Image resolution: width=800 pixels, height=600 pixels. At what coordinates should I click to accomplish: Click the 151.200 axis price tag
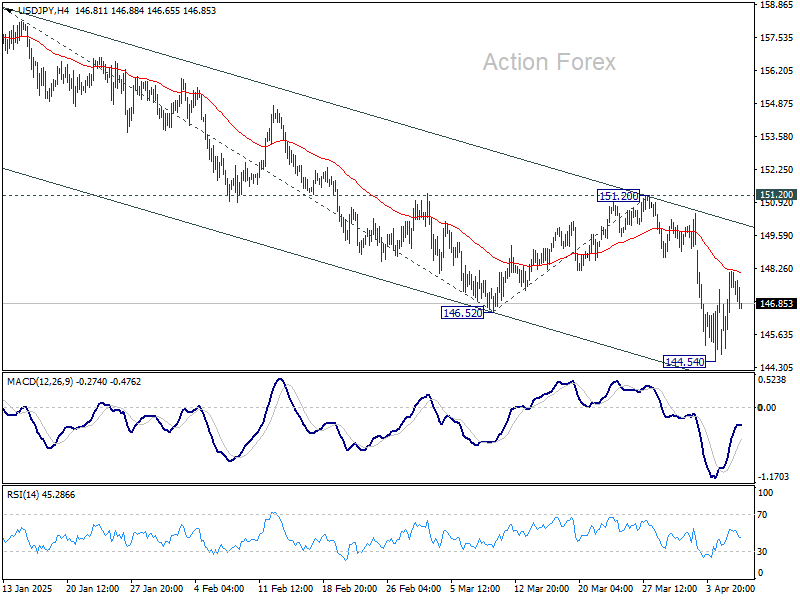(777, 195)
